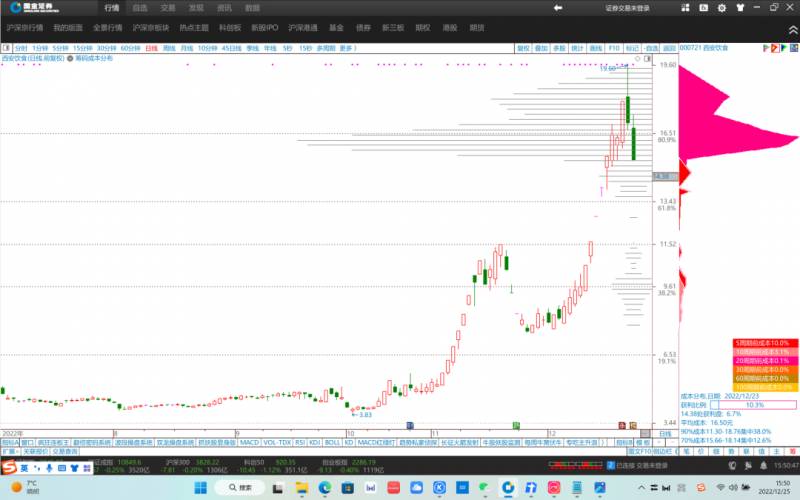Click the 画线 draw-line toolbar button
This screenshot has height=500, width=800.
[x=596, y=48]
